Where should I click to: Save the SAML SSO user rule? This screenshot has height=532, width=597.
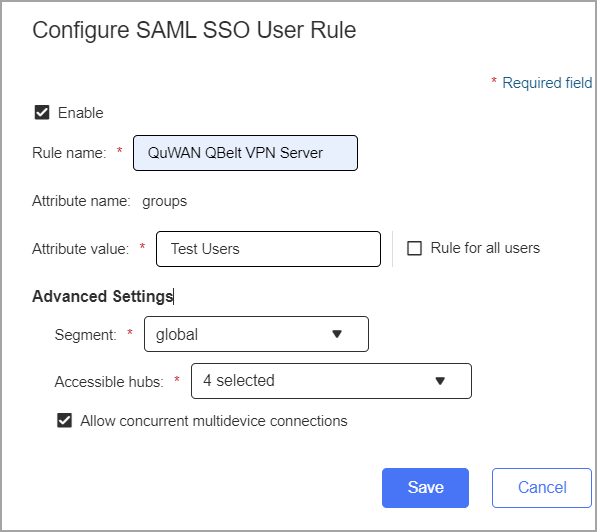point(425,488)
